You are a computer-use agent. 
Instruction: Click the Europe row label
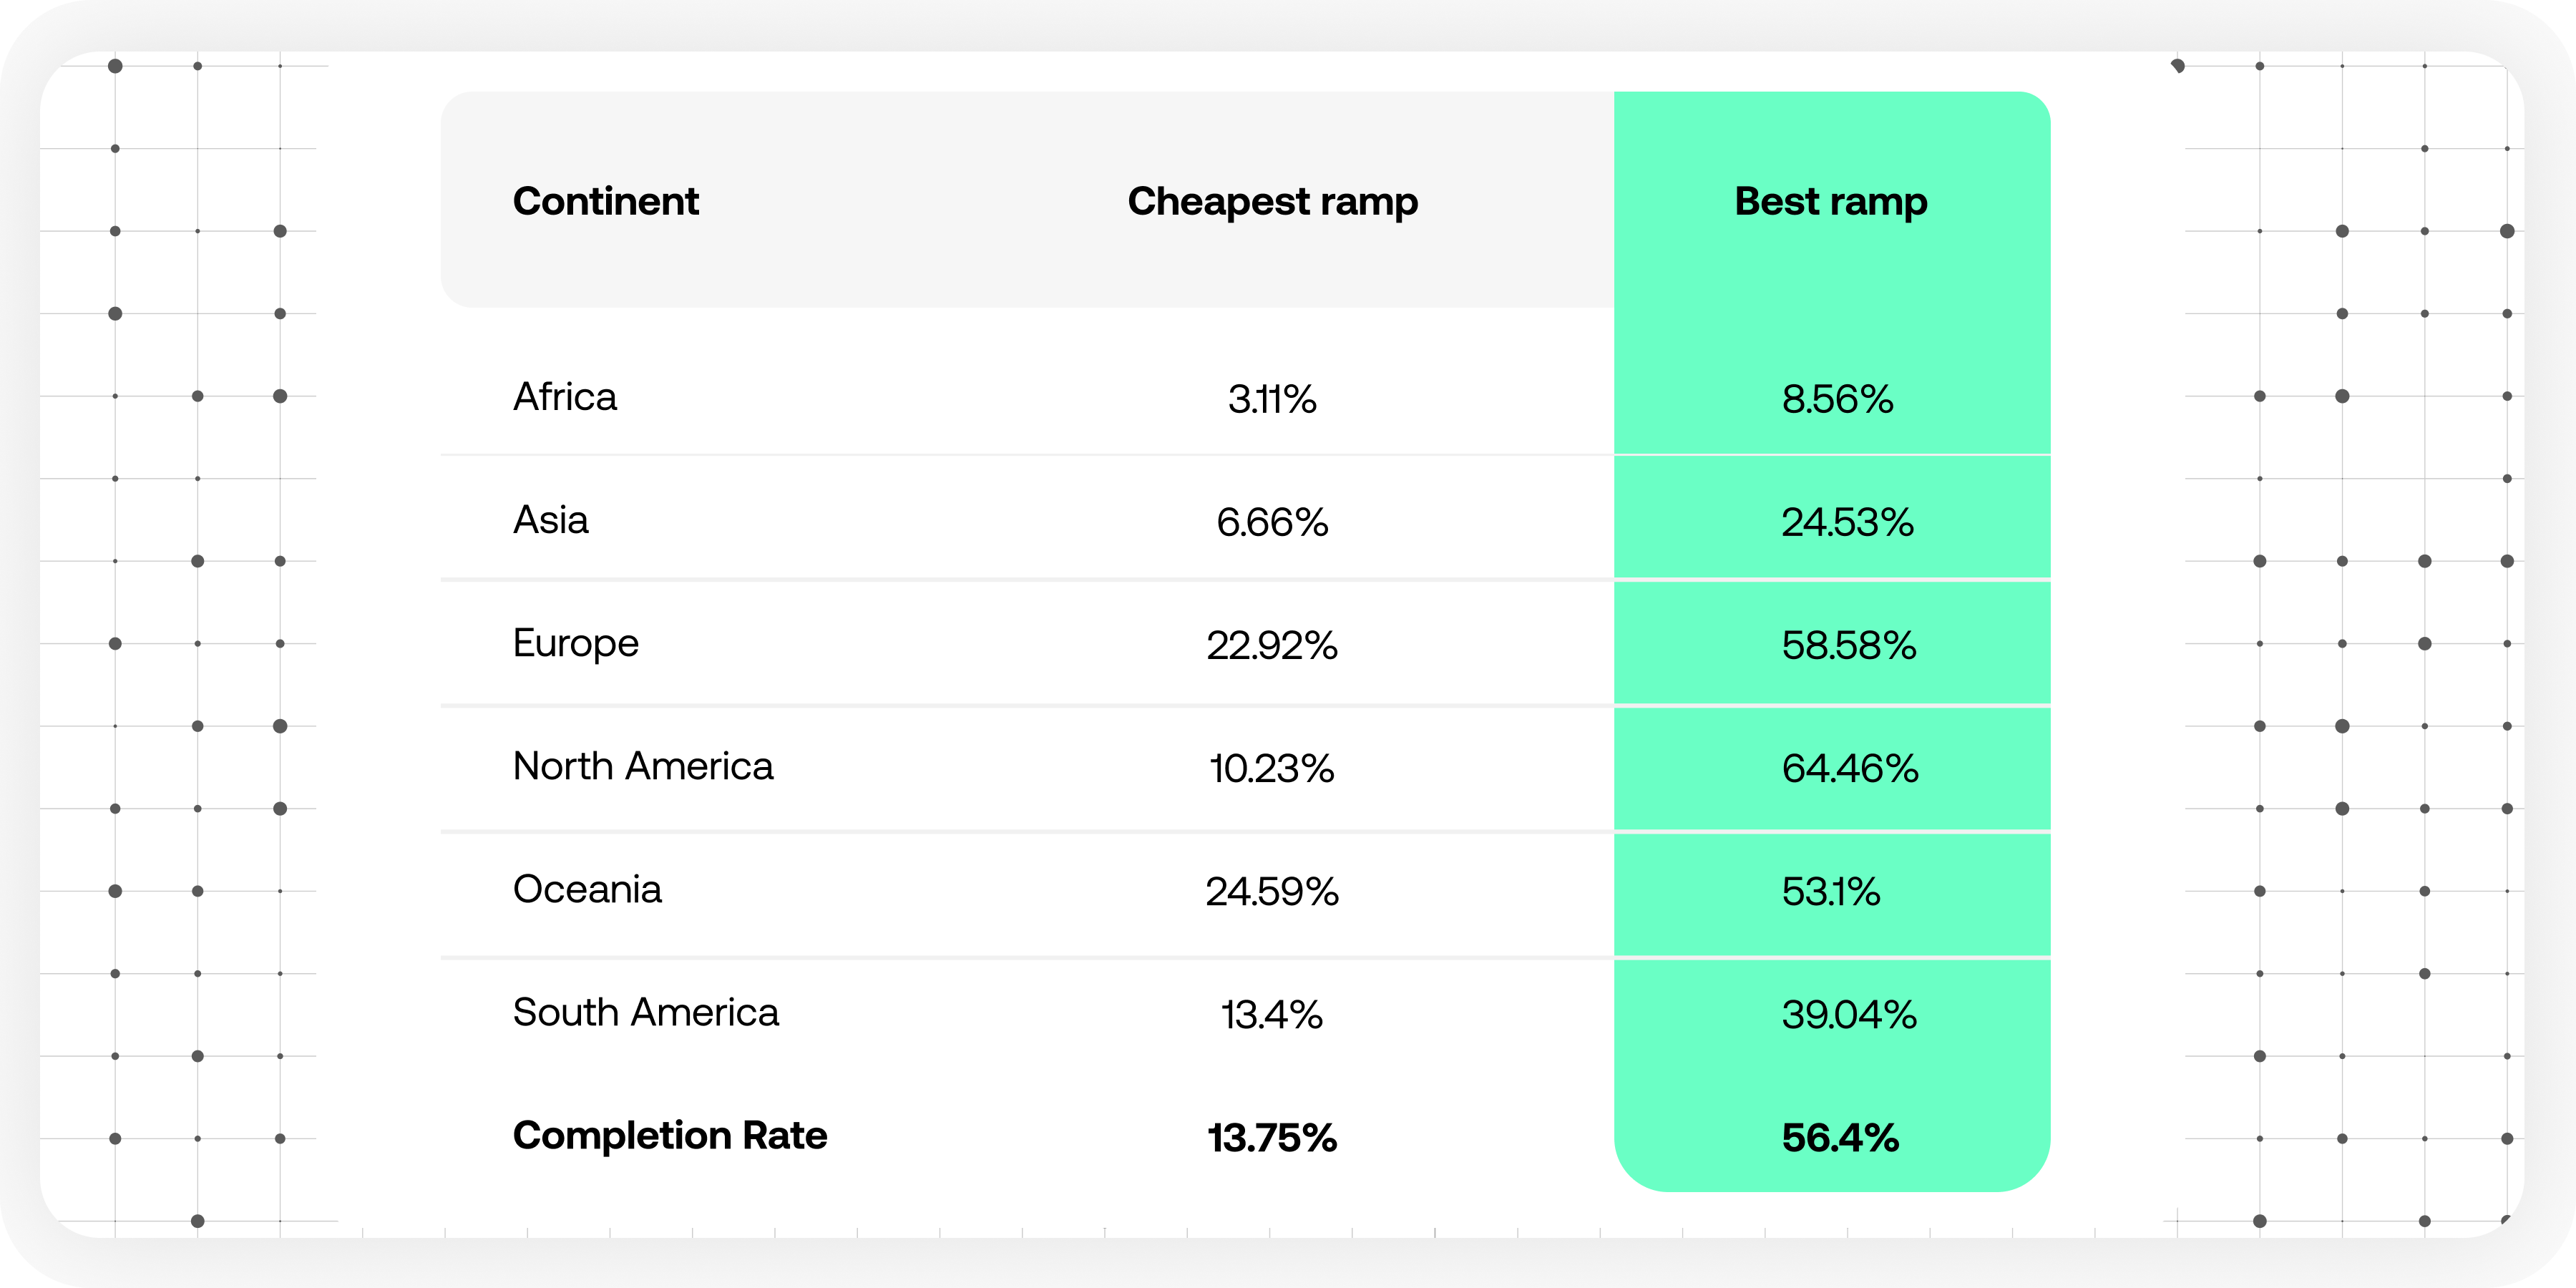576,643
